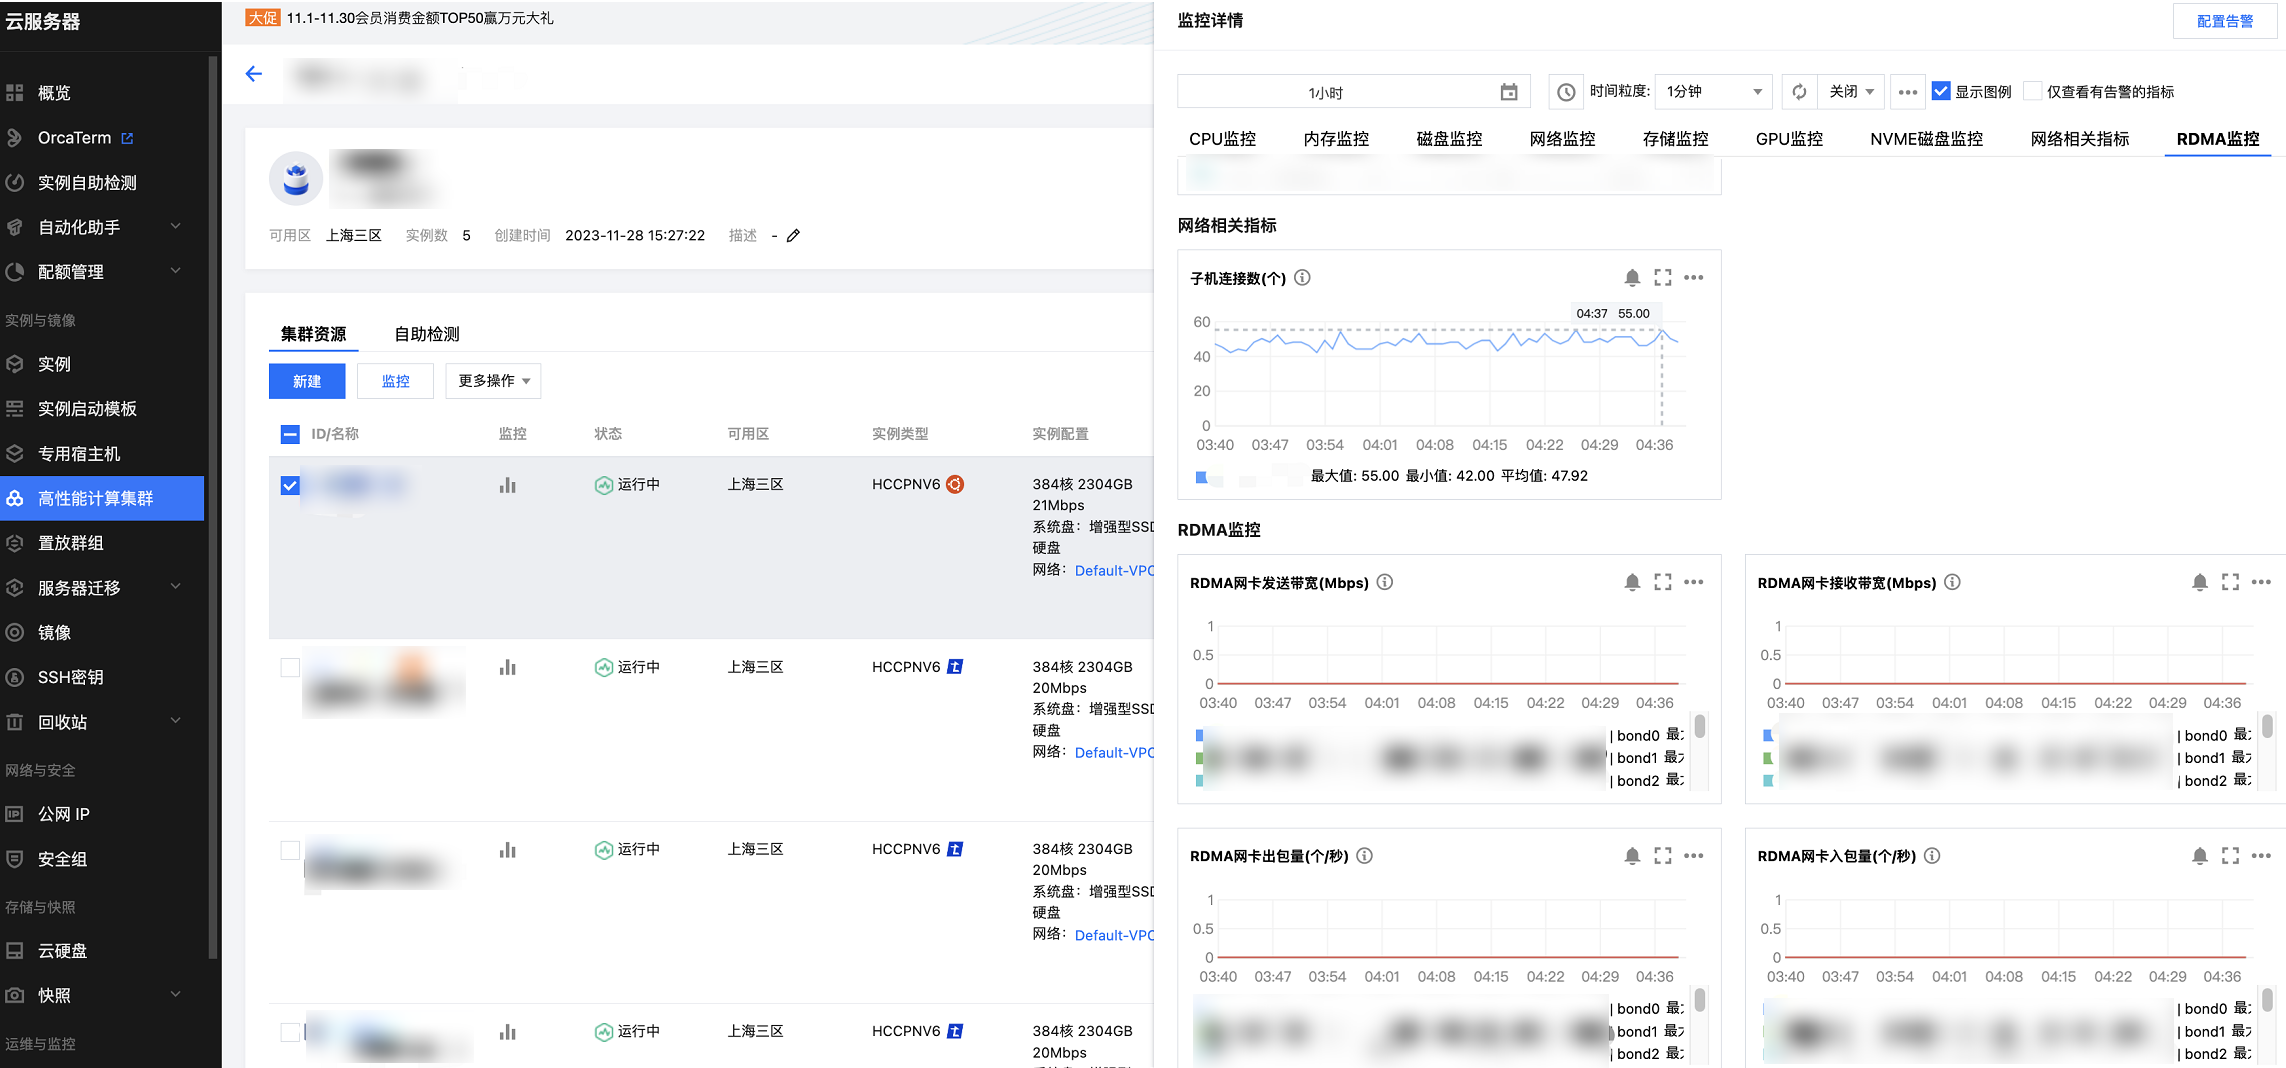2286x1068 pixels.
Task: Open monitoring chart icon for first instance
Action: 508,486
